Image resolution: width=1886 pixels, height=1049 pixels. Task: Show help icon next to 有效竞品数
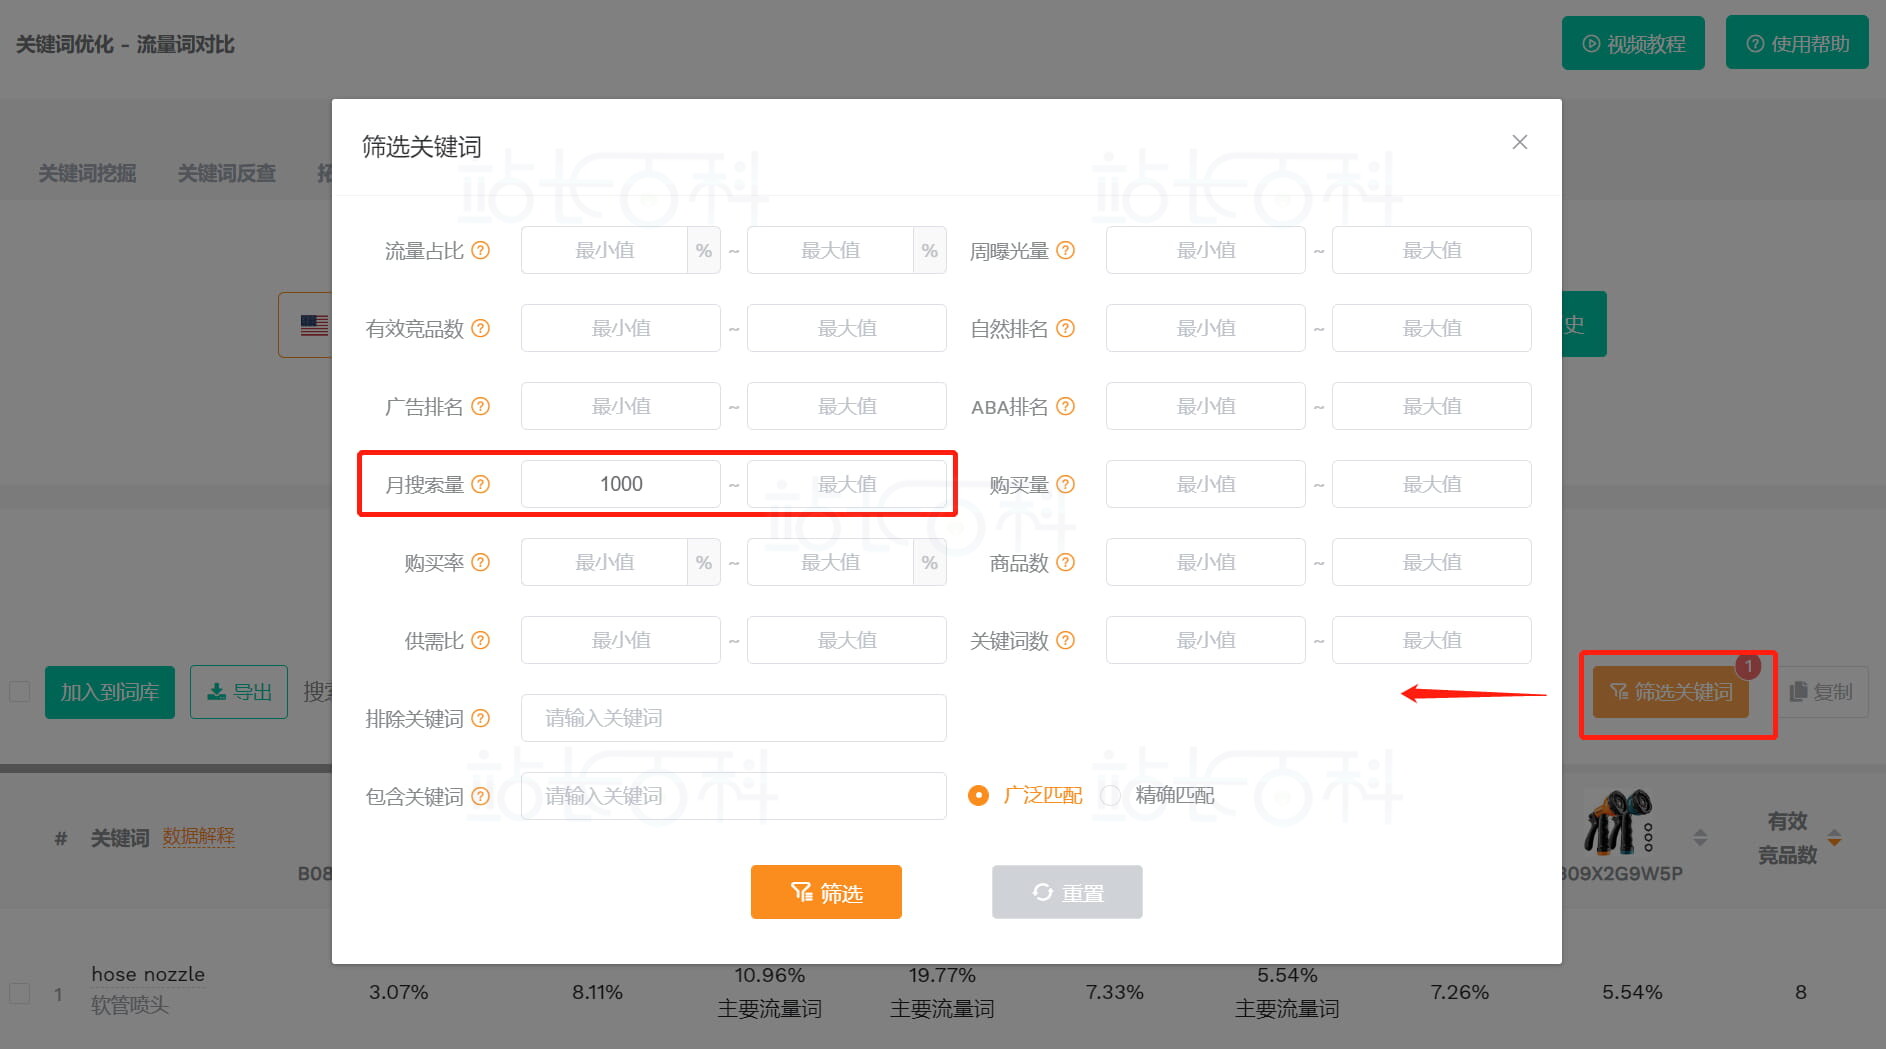click(x=481, y=328)
